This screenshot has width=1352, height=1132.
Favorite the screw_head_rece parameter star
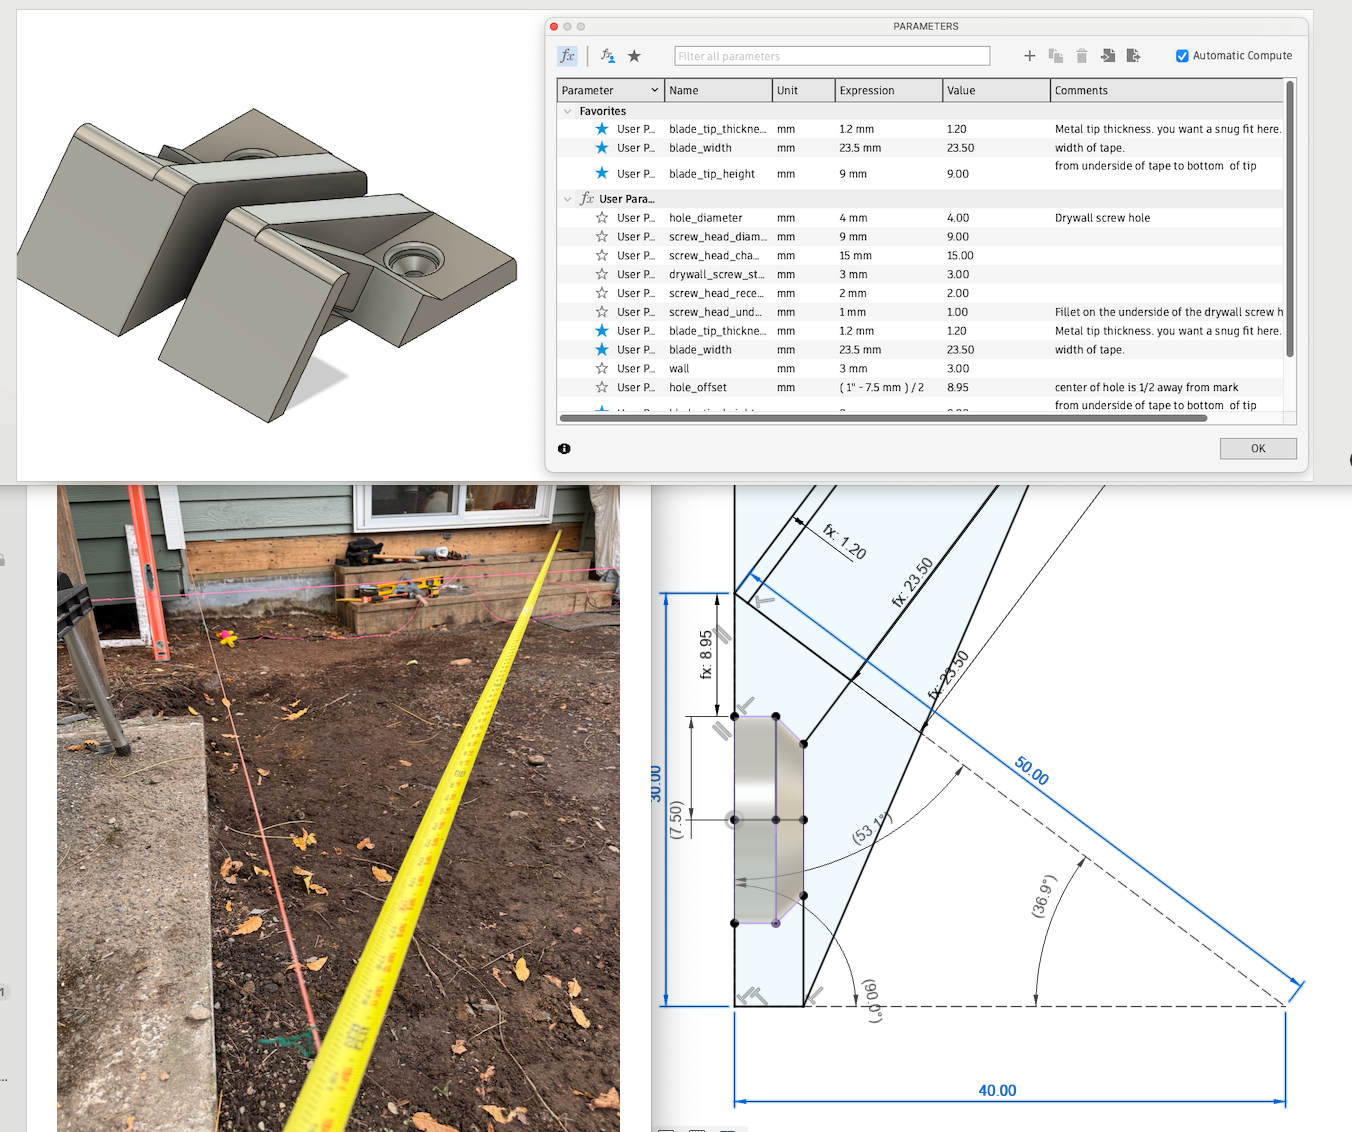coord(602,293)
